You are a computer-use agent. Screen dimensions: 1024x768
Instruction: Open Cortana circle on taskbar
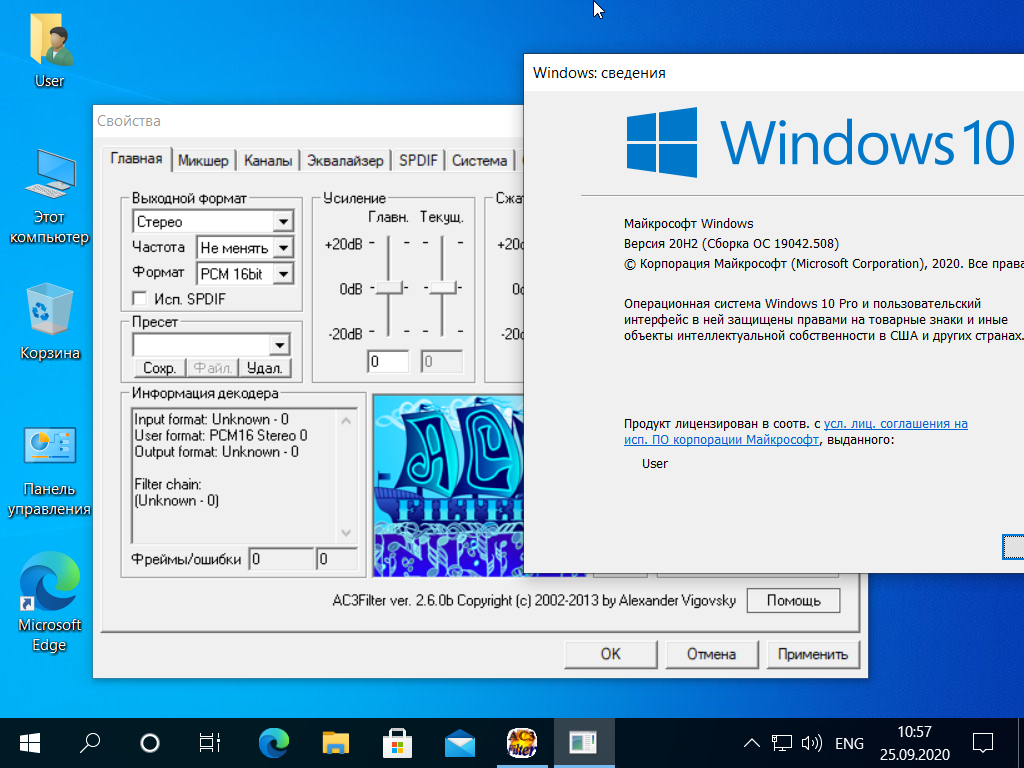[x=150, y=743]
